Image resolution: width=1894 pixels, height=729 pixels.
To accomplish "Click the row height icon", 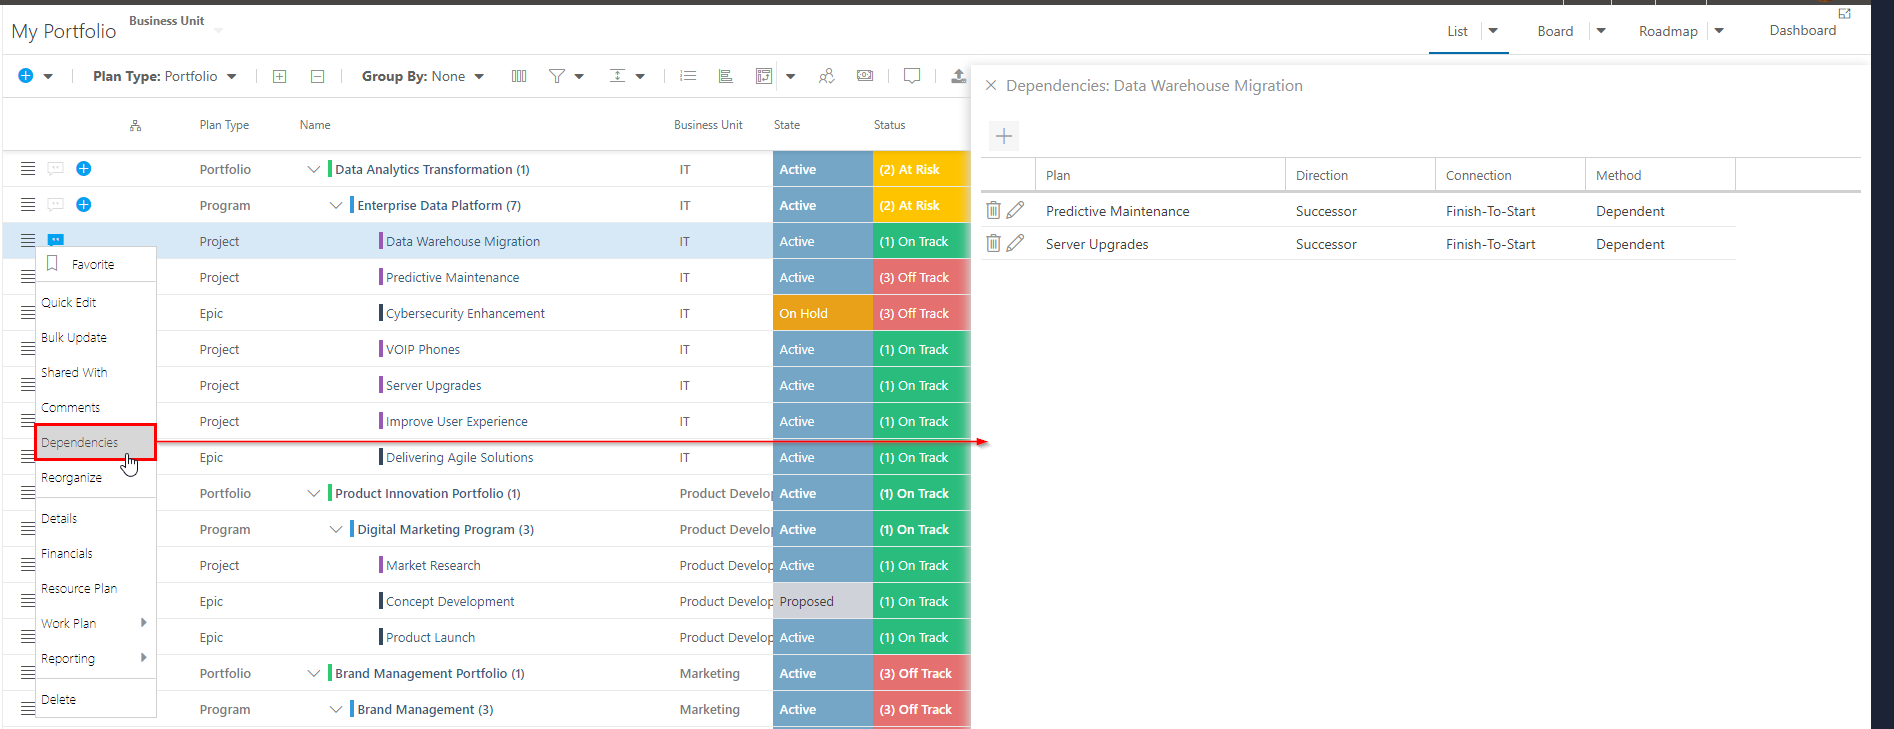I will [618, 76].
